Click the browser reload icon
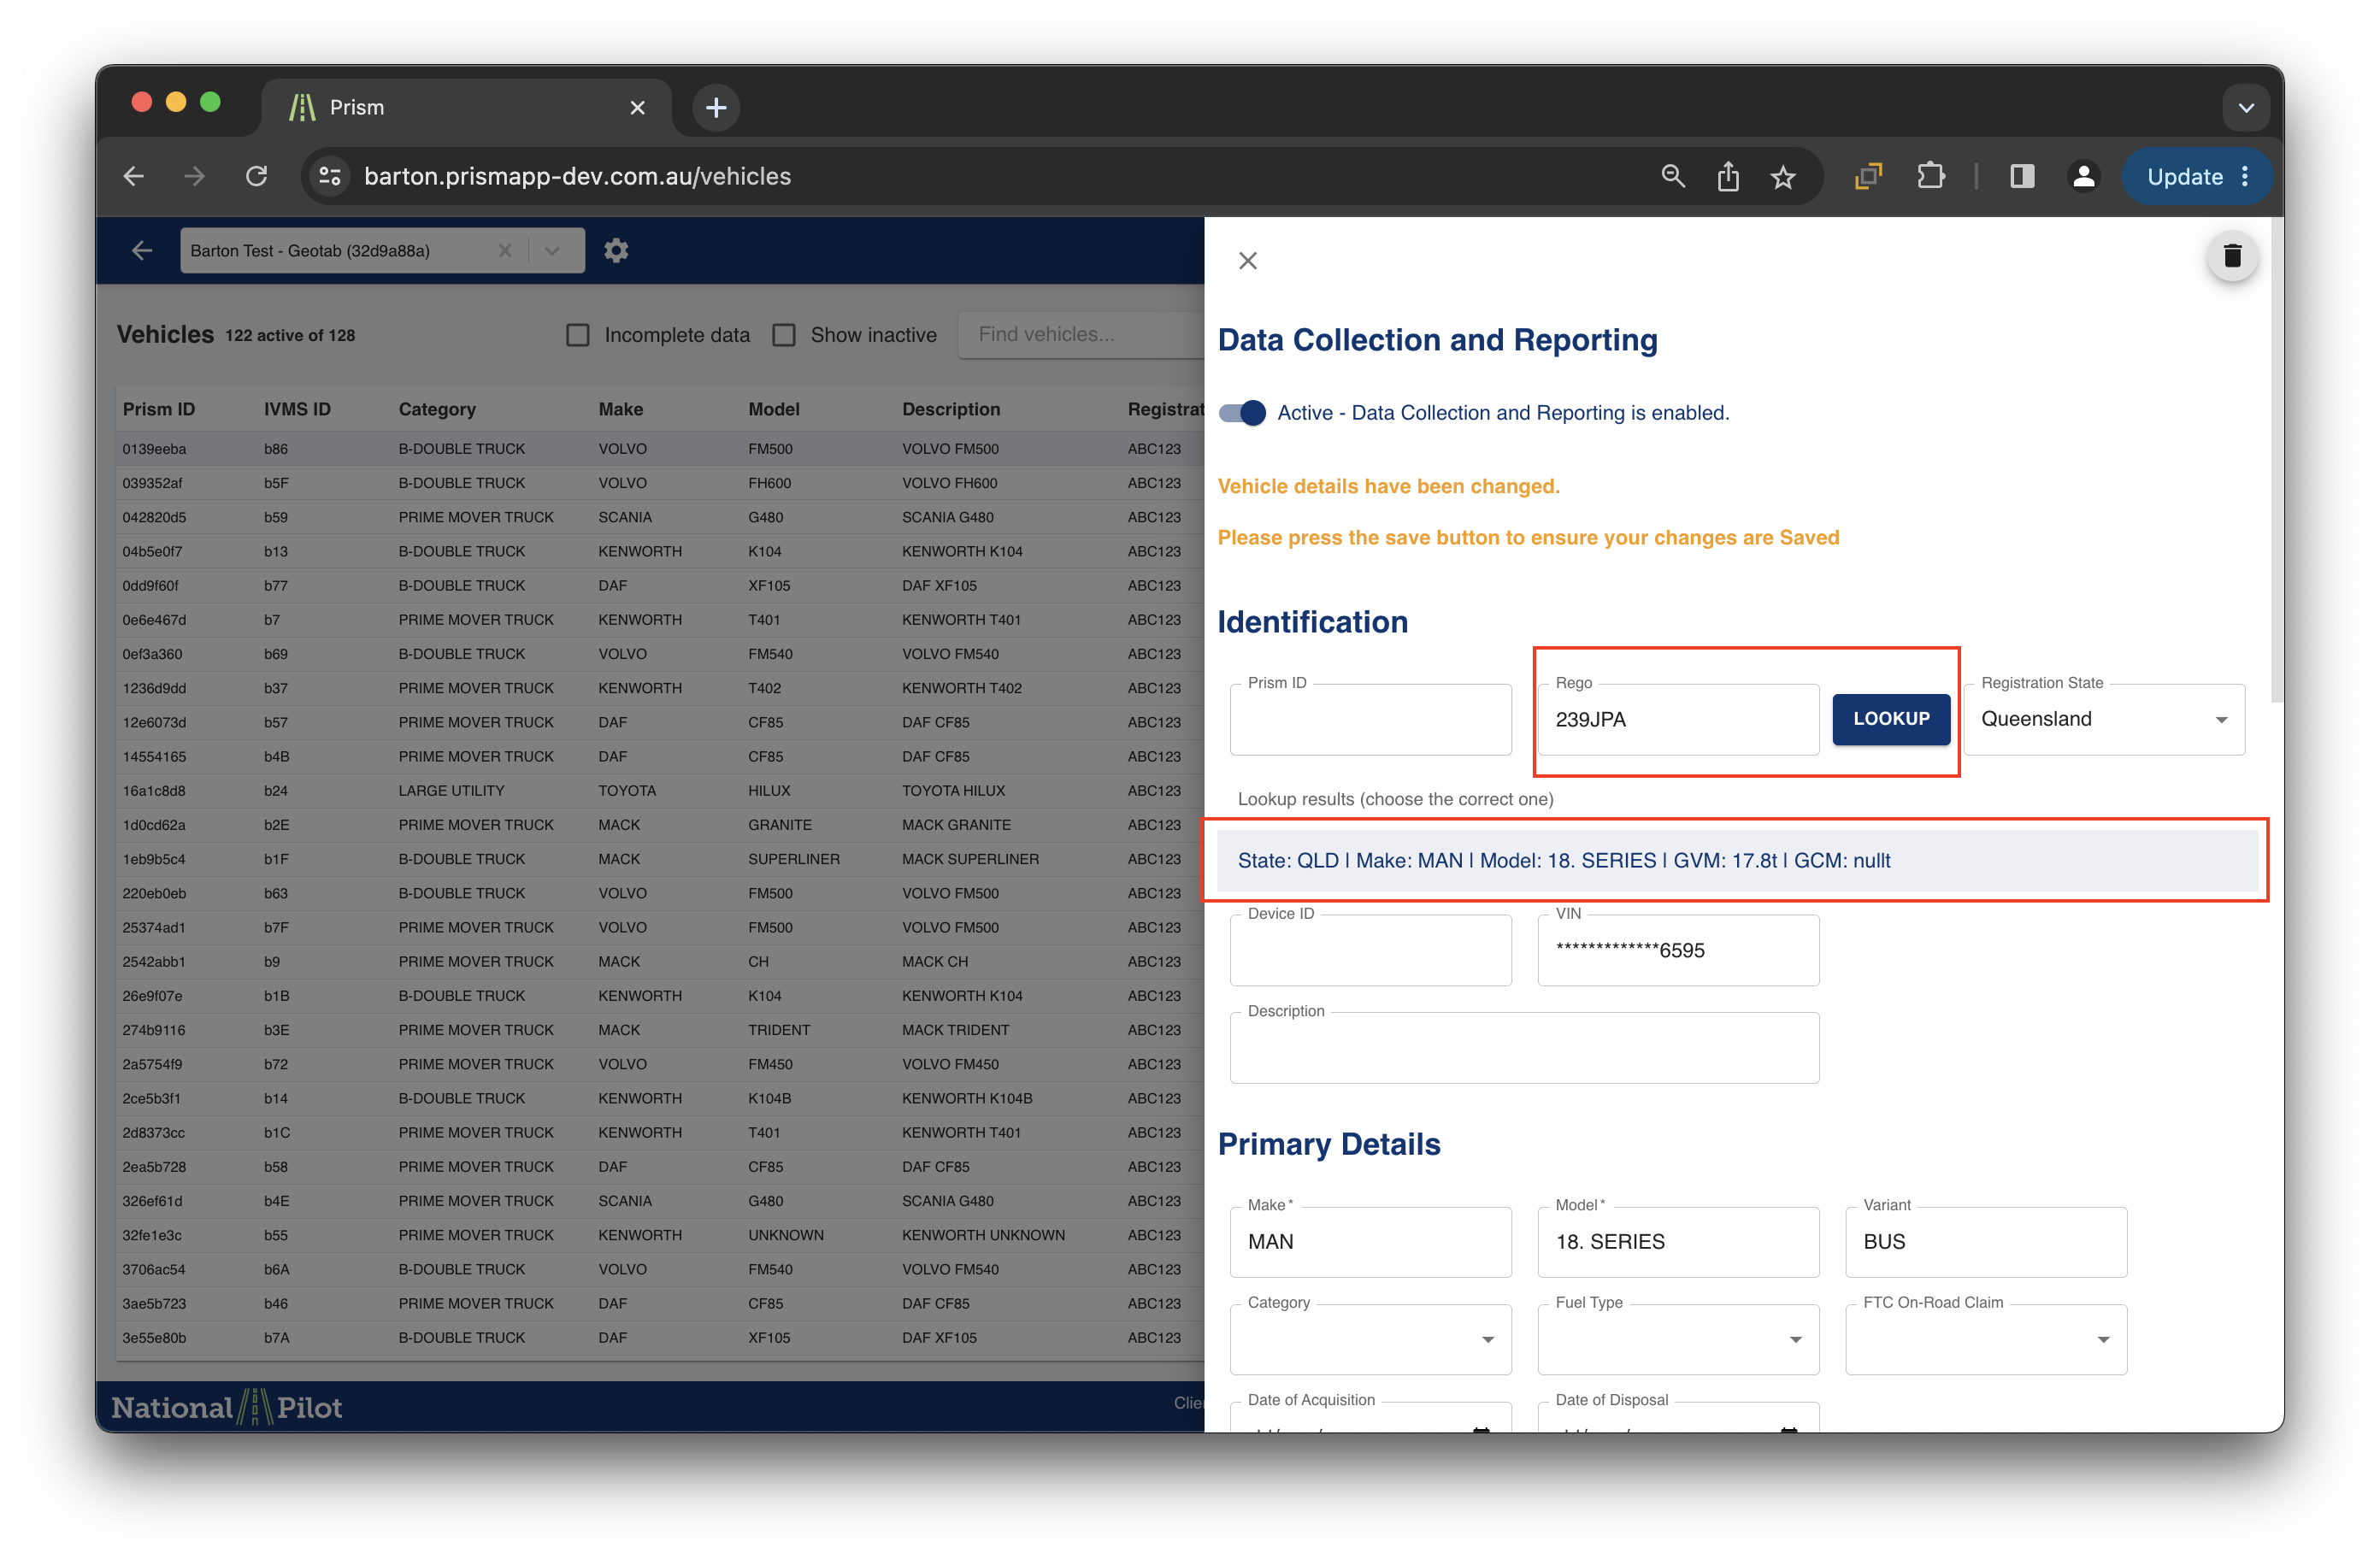 [x=257, y=176]
